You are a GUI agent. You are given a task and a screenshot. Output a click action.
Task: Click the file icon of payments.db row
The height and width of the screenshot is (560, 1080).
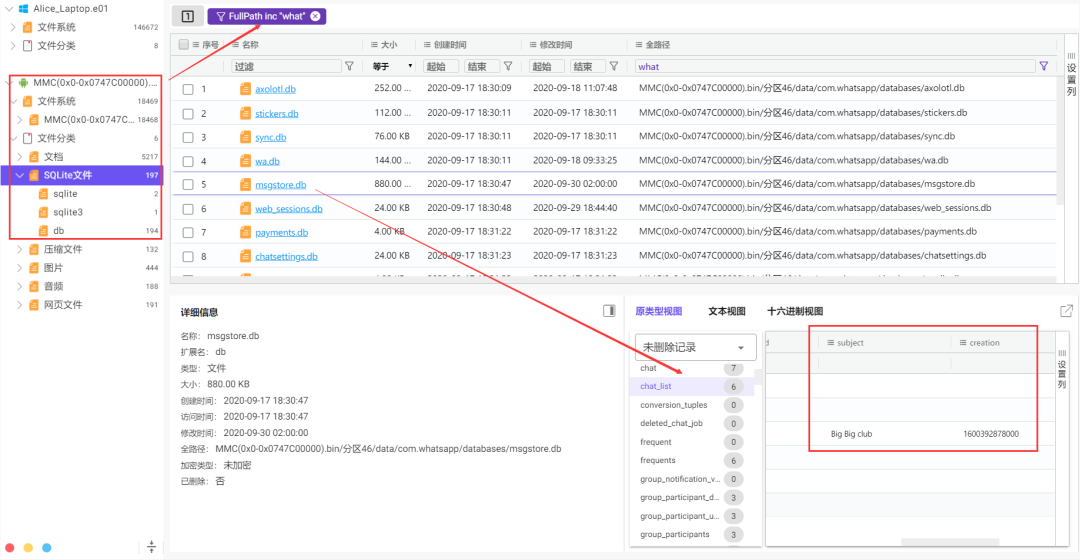pos(245,232)
